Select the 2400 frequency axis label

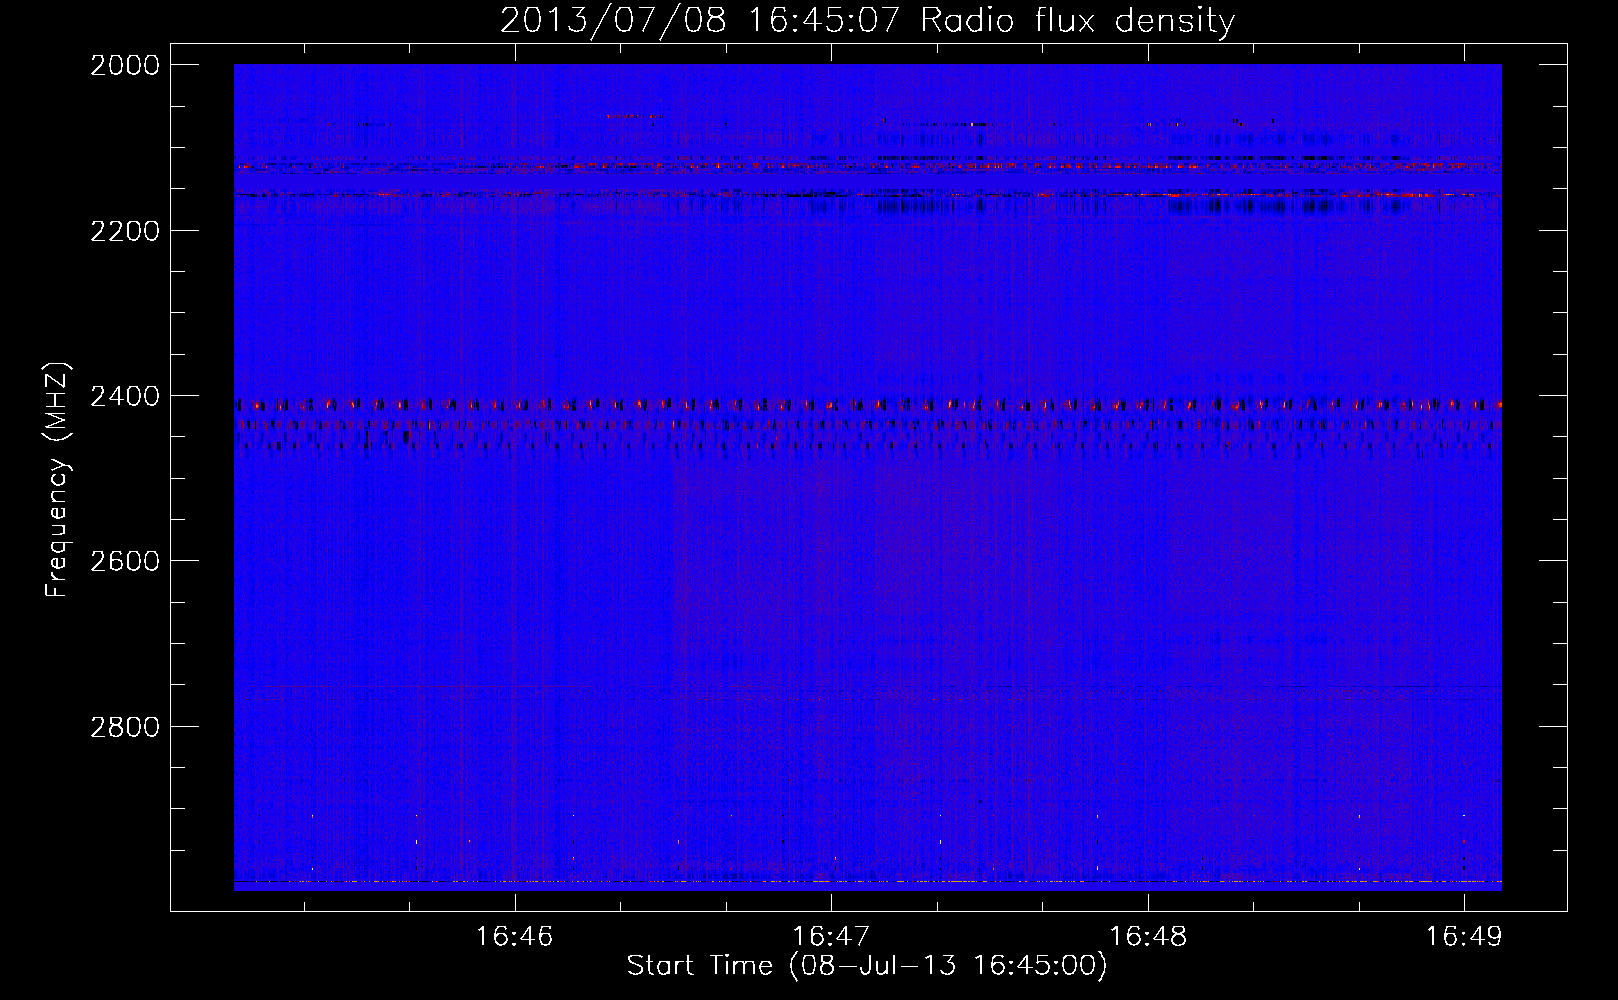point(124,396)
